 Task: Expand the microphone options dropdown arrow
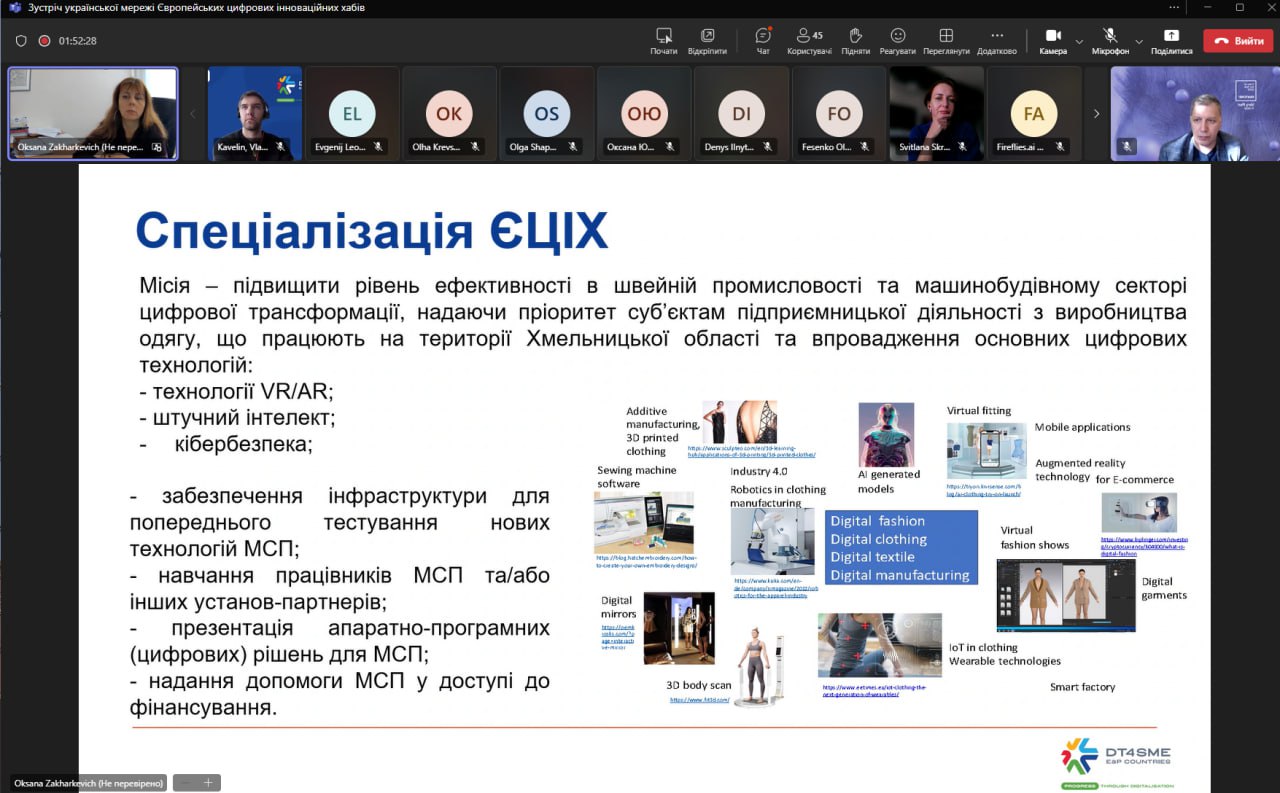(1137, 42)
